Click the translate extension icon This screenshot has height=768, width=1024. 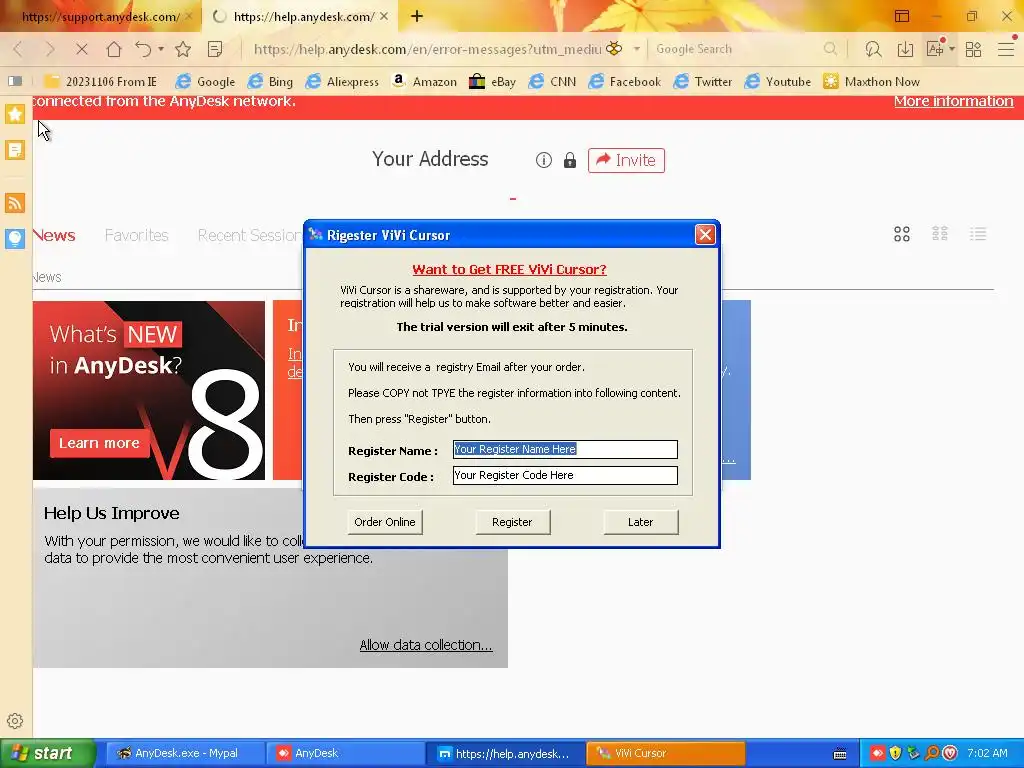[x=935, y=48]
